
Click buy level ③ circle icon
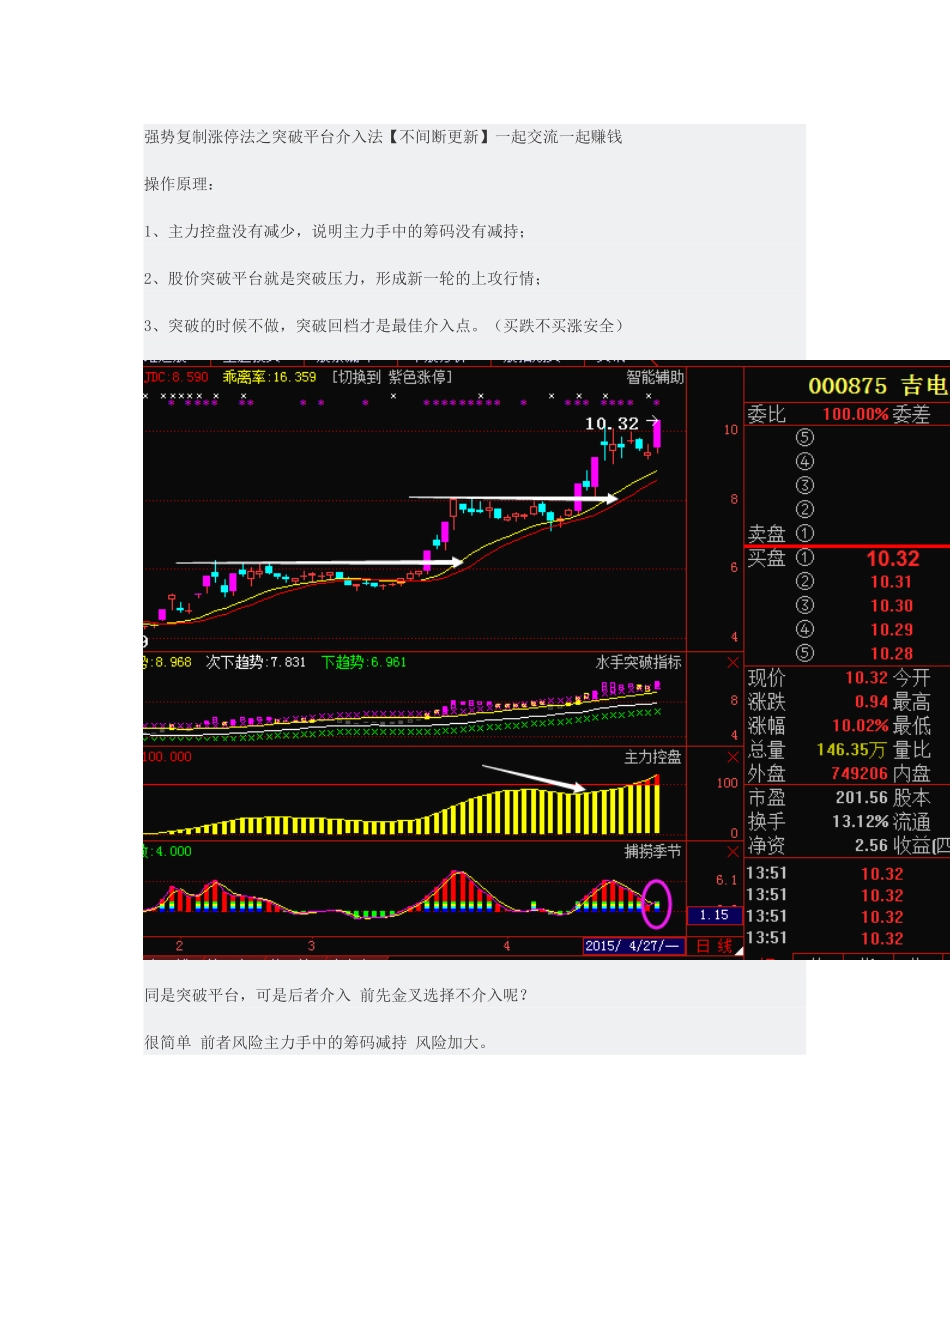(x=805, y=606)
